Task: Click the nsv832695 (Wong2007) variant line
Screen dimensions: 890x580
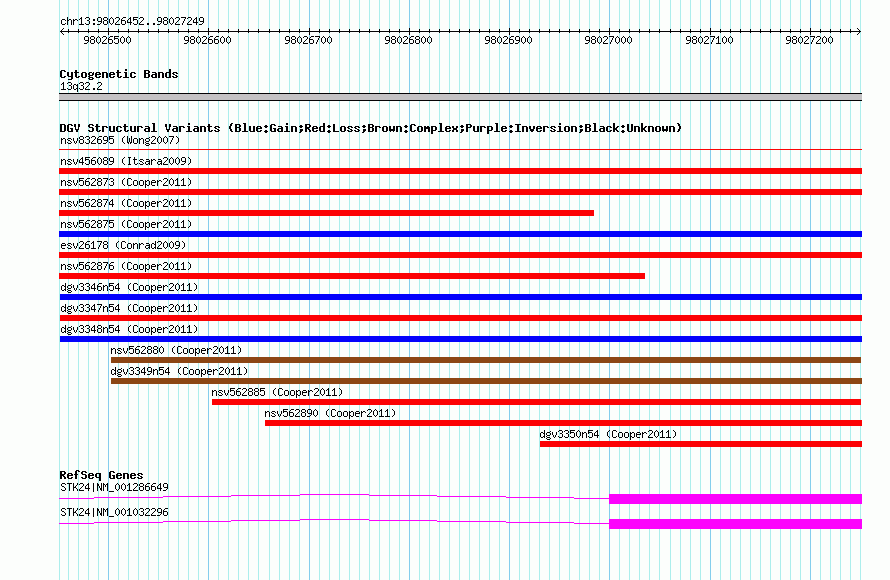Action: pyautogui.click(x=460, y=149)
